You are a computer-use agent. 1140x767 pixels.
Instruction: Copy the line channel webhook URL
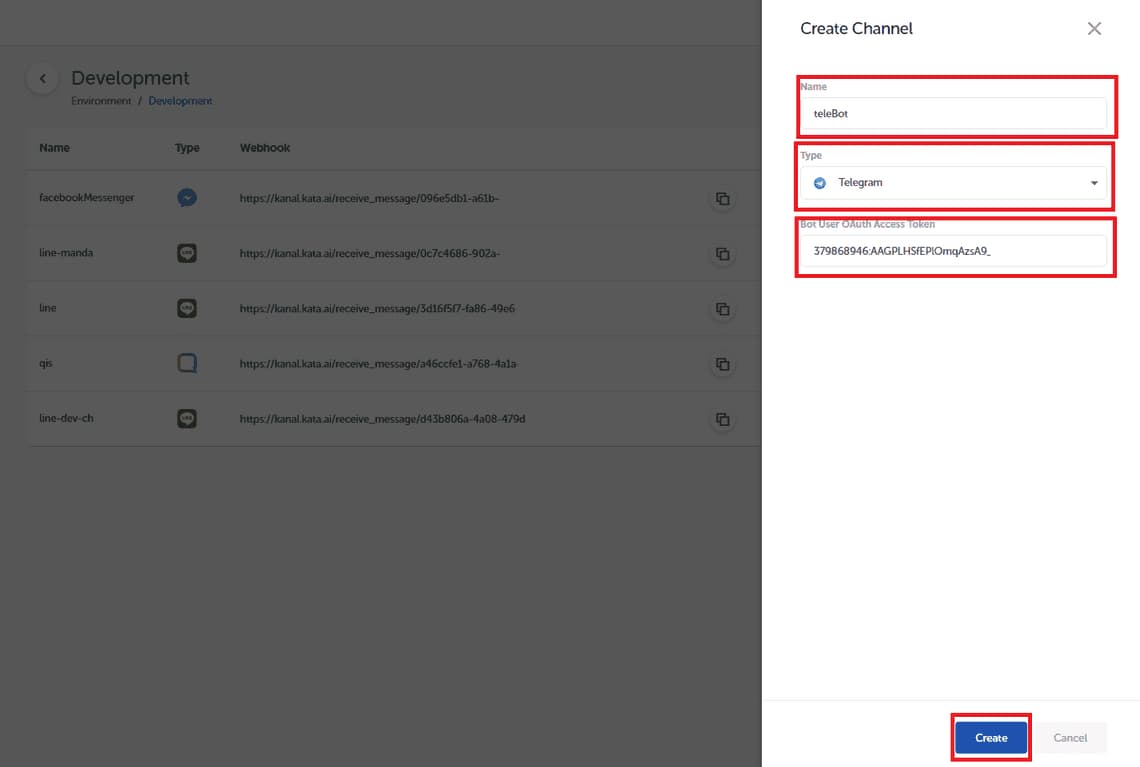722,309
